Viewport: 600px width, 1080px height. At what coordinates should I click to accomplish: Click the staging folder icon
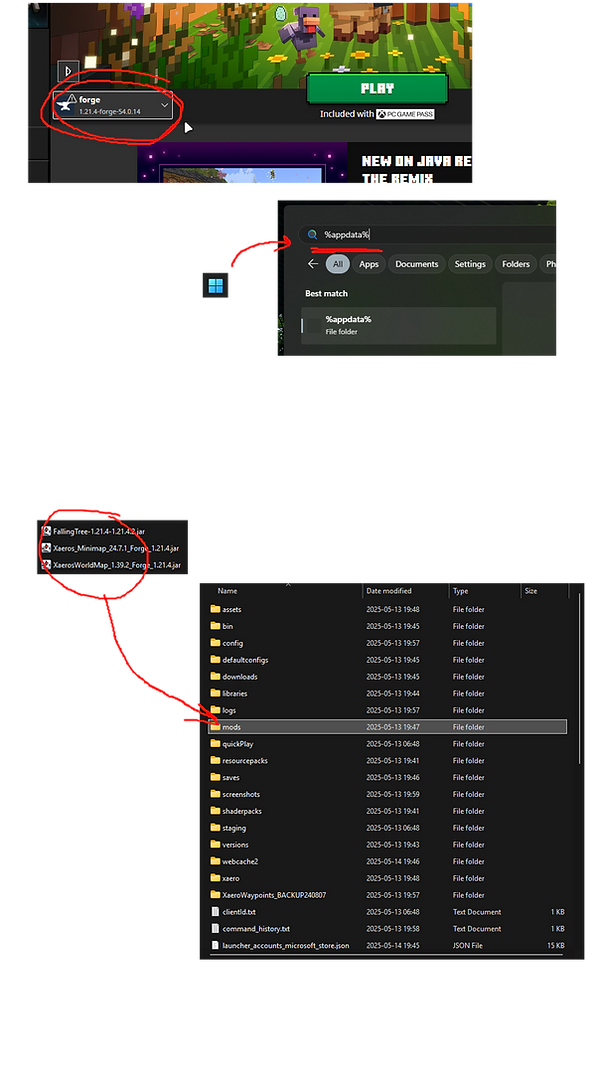pyautogui.click(x=215, y=828)
